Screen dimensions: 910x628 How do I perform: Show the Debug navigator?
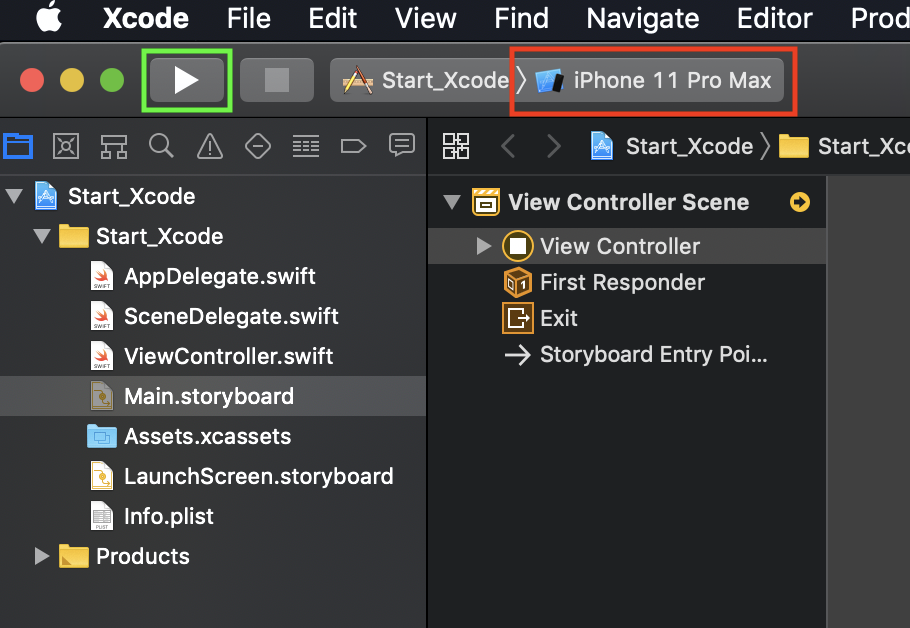[x=306, y=146]
